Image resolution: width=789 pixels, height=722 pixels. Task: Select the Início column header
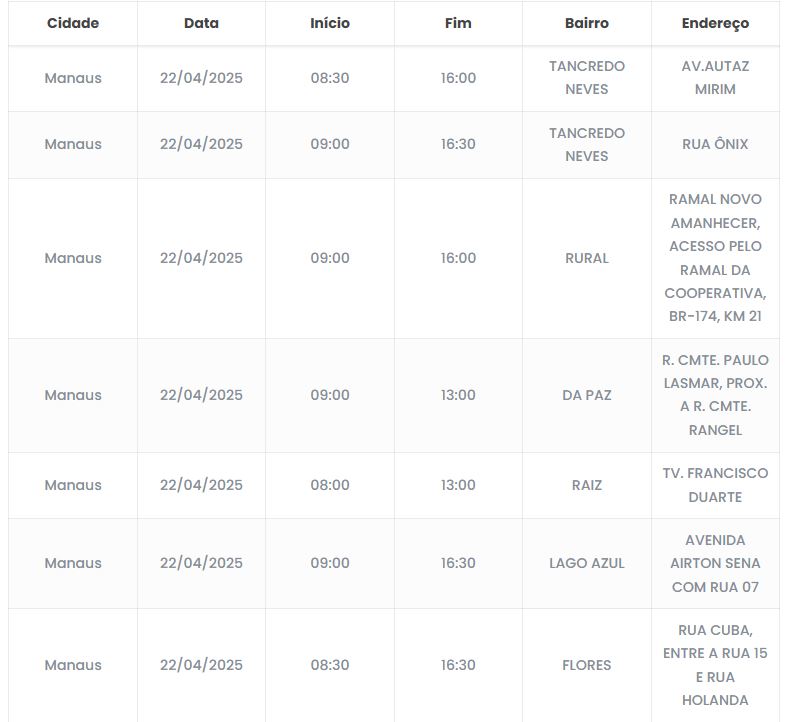(330, 23)
